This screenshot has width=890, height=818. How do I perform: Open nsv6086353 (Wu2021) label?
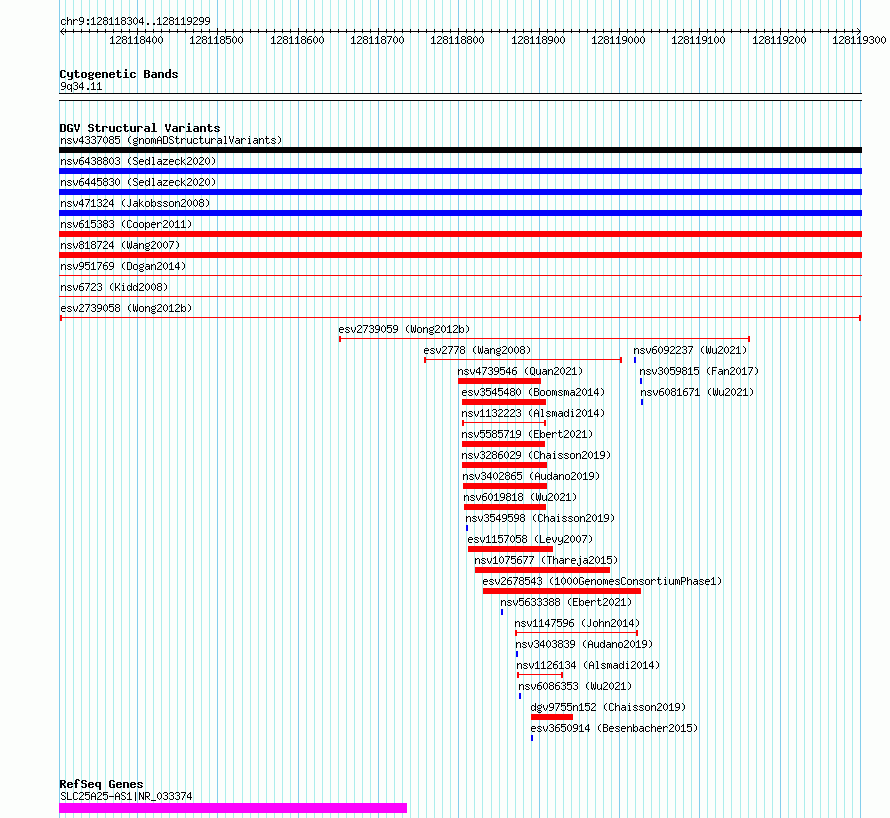pyautogui.click(x=575, y=686)
